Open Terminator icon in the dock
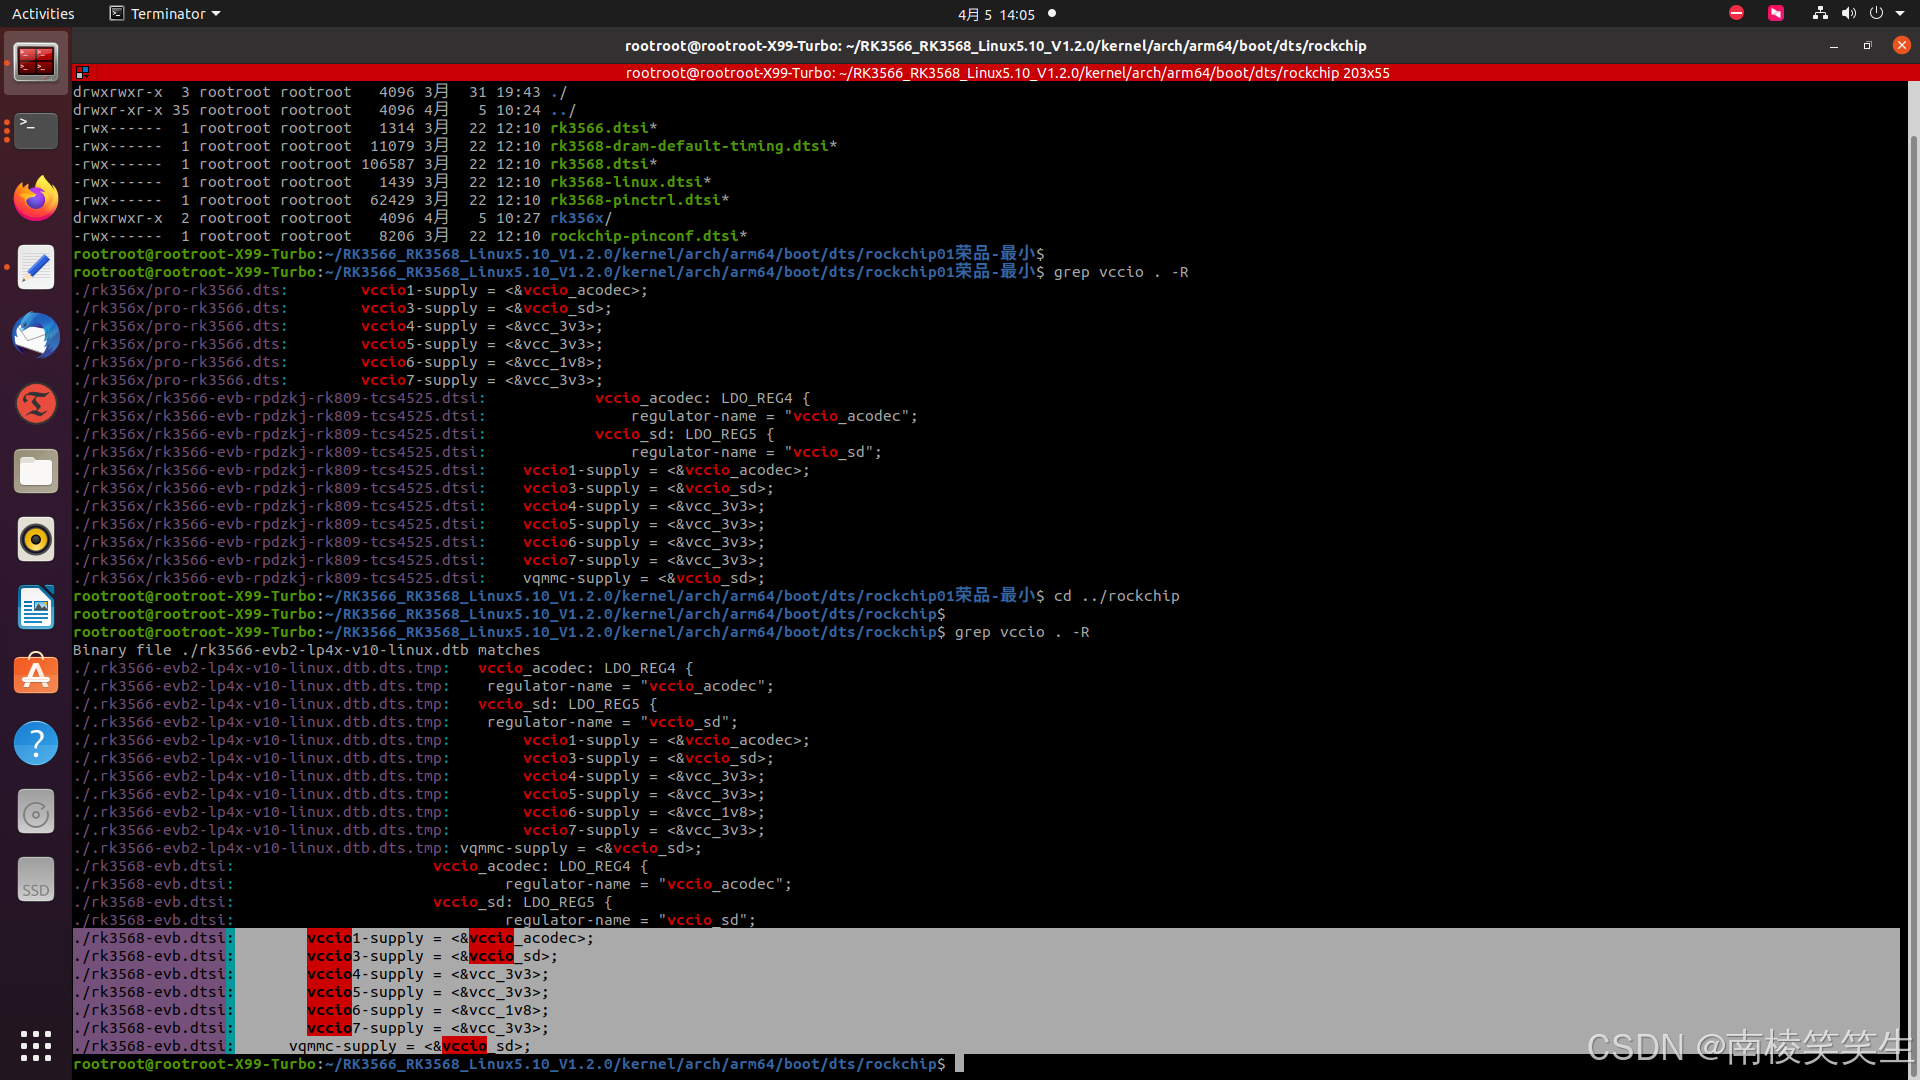This screenshot has height=1080, width=1920. [36, 62]
